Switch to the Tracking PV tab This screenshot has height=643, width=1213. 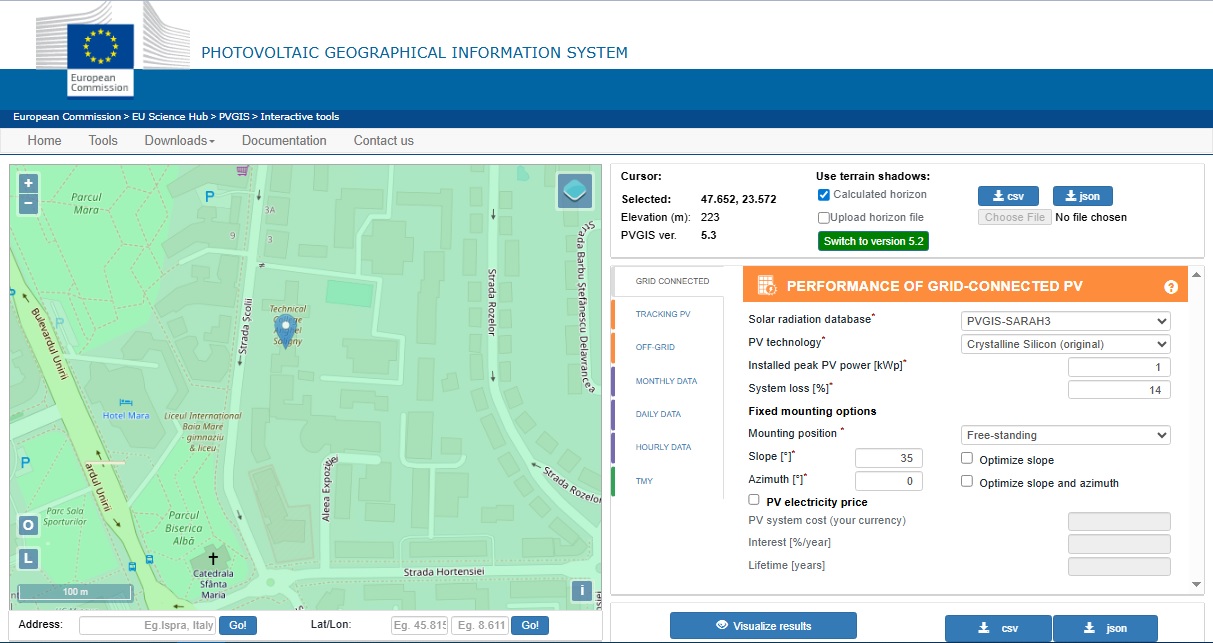[663, 315]
